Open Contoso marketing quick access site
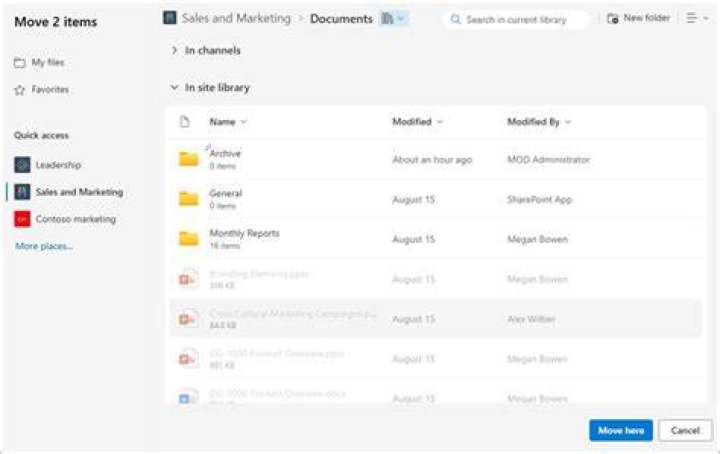Image resolution: width=720 pixels, height=454 pixels. 65,219
